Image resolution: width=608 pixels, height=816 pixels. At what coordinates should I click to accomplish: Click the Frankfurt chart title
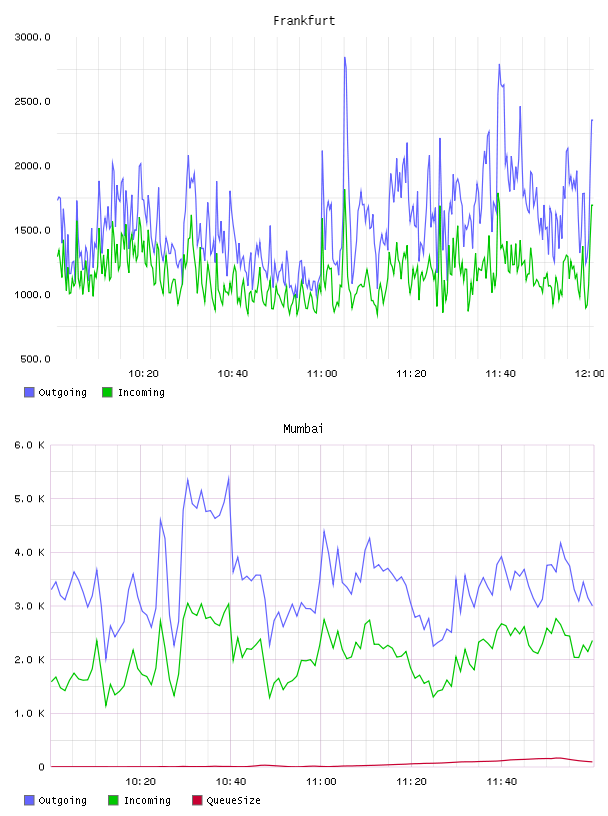tap(304, 21)
